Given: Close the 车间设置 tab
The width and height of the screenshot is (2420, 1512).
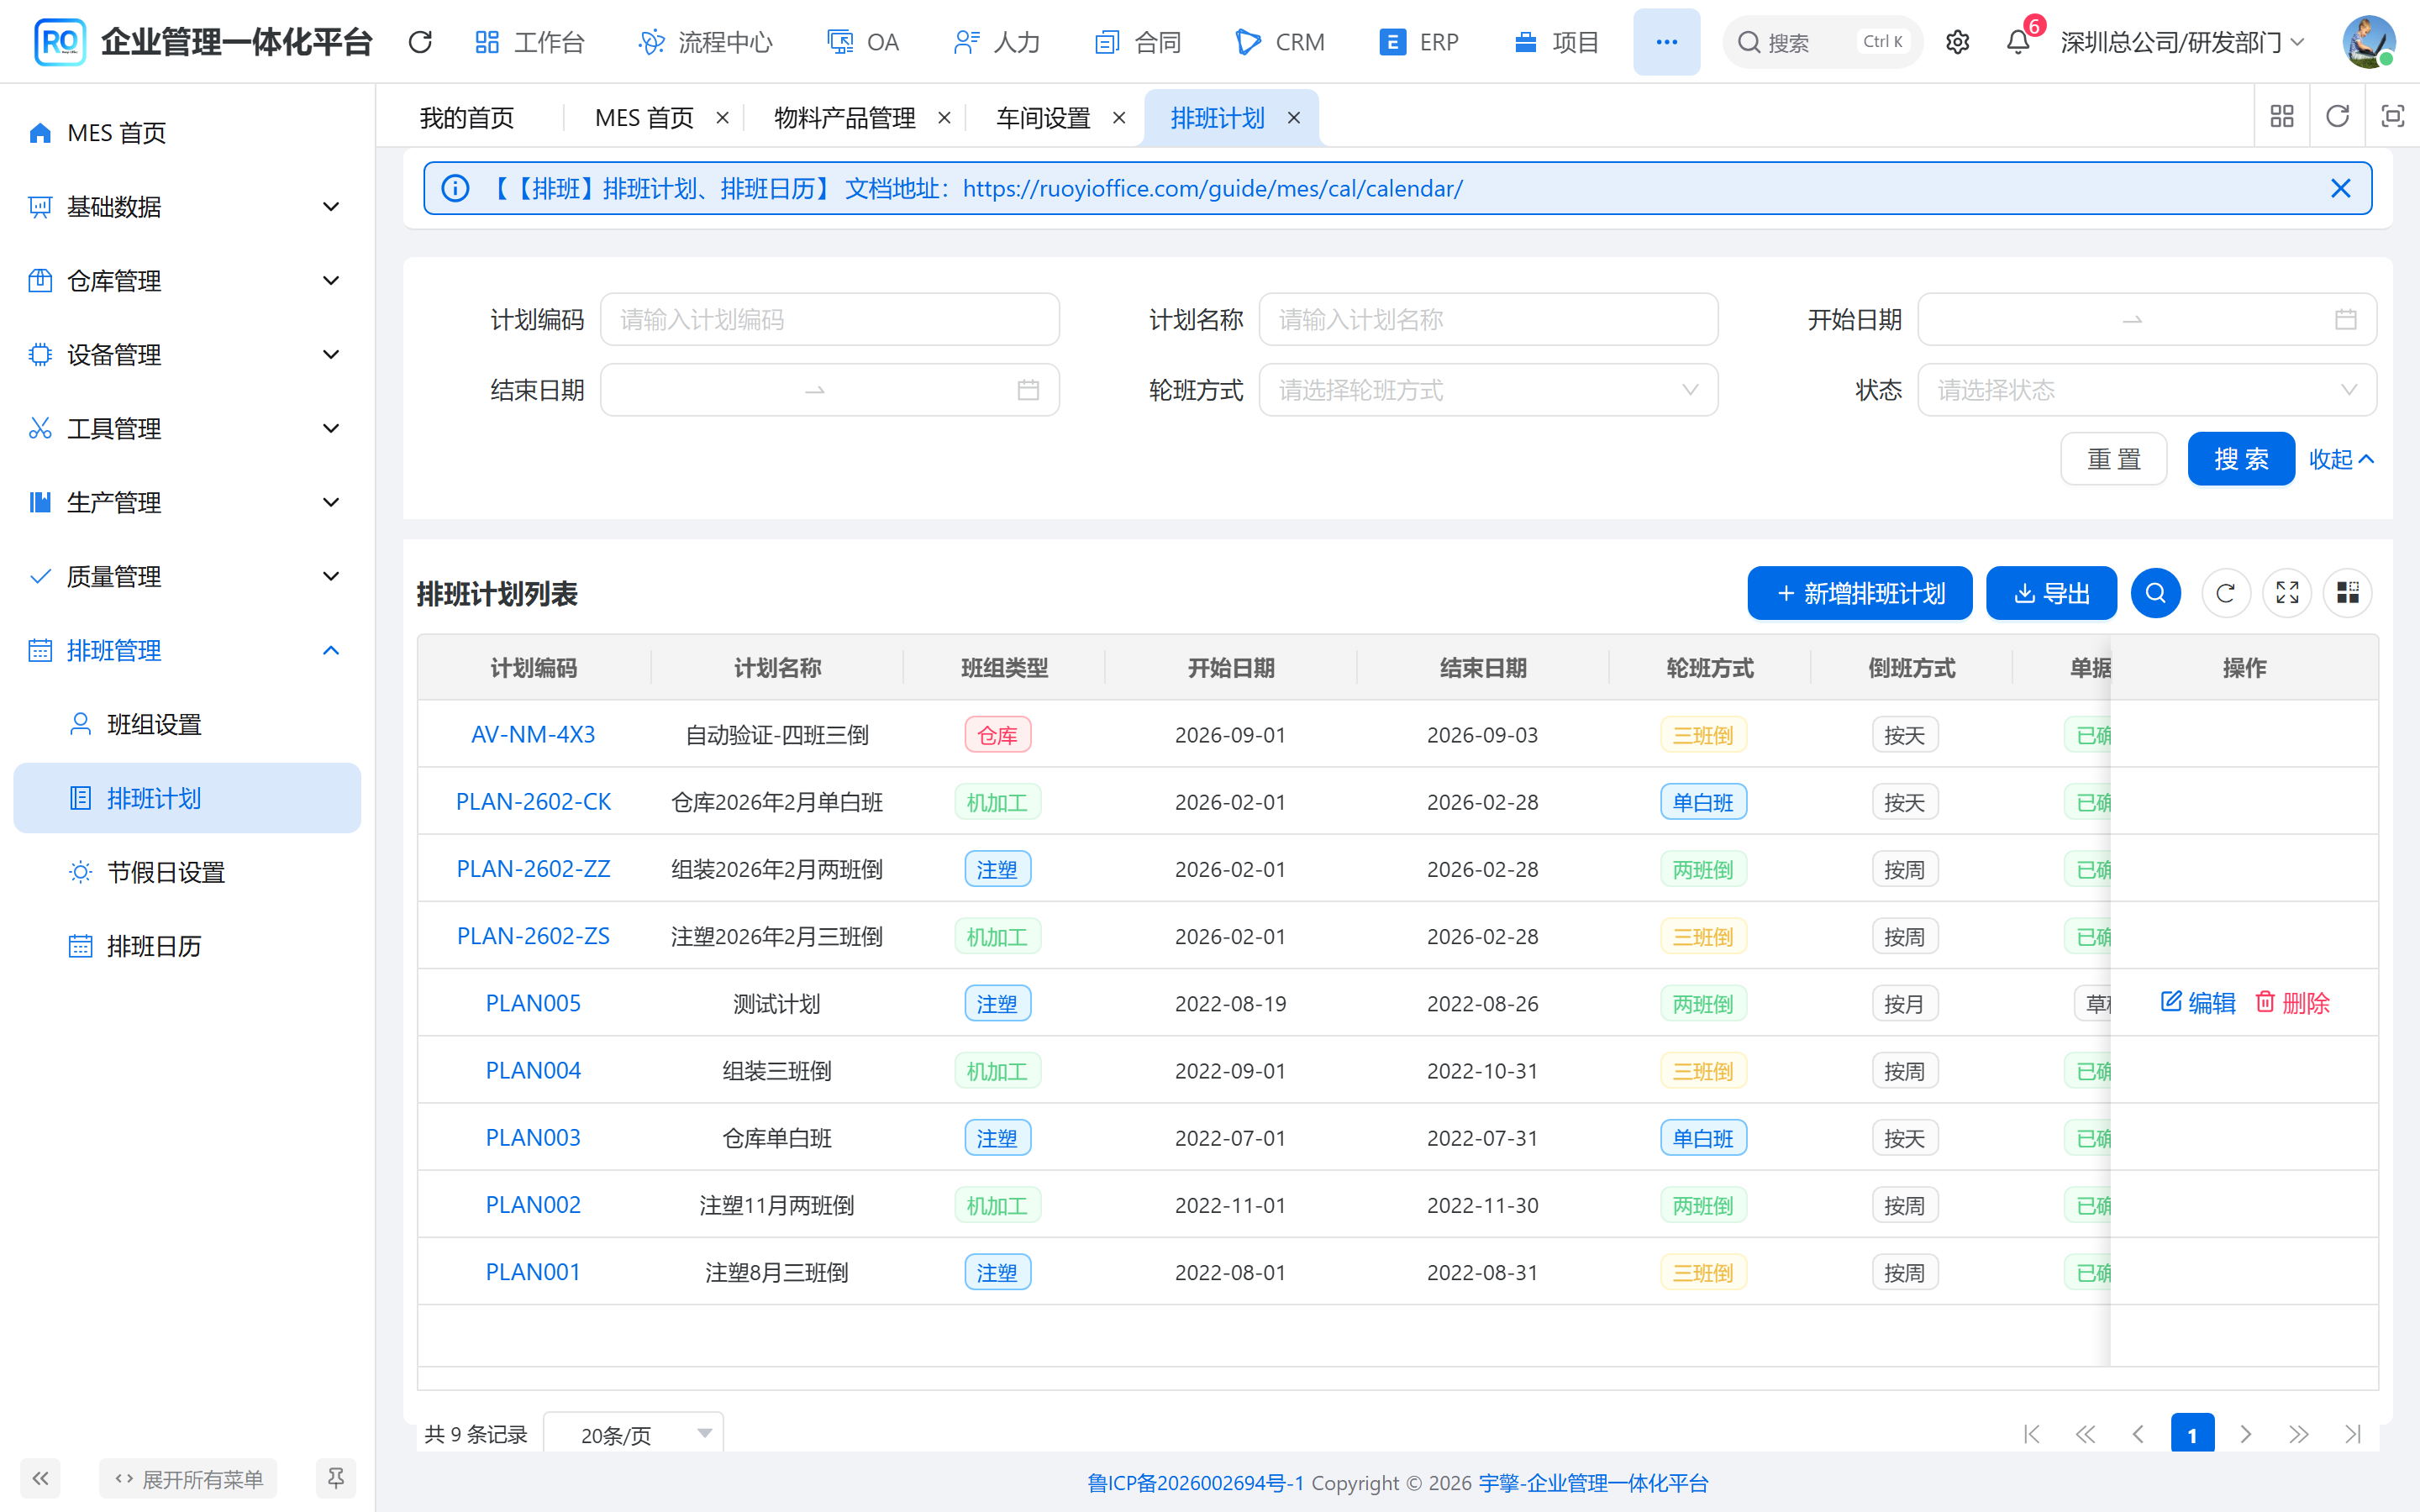Looking at the screenshot, I should [x=1119, y=118].
